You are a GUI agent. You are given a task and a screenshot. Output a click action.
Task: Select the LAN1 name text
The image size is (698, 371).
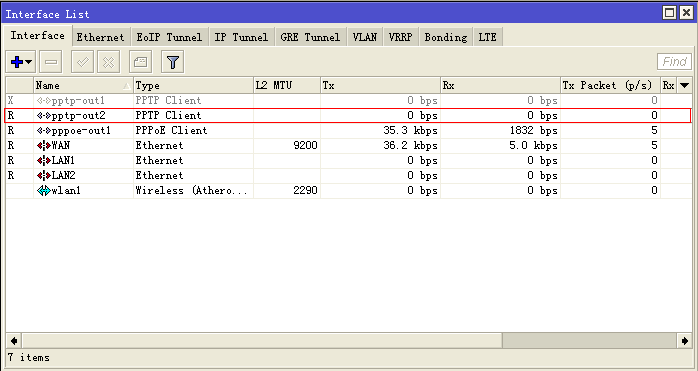pyautogui.click(x=63, y=161)
